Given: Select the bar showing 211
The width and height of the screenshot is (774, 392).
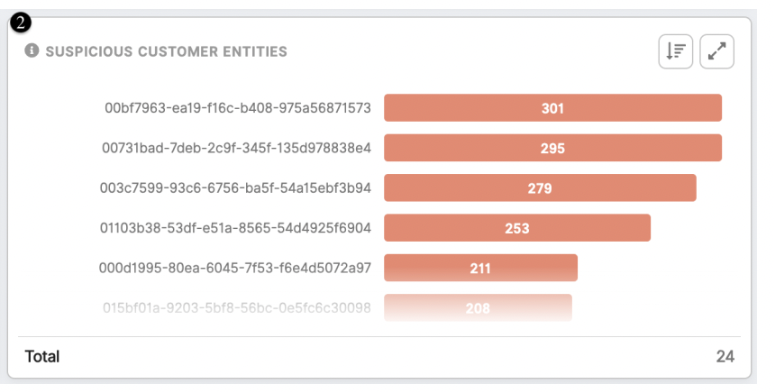Looking at the screenshot, I should (x=481, y=268).
